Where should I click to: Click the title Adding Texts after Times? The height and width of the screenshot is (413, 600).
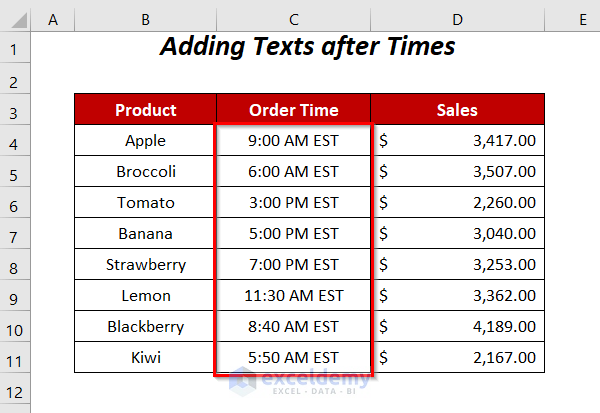tap(307, 47)
